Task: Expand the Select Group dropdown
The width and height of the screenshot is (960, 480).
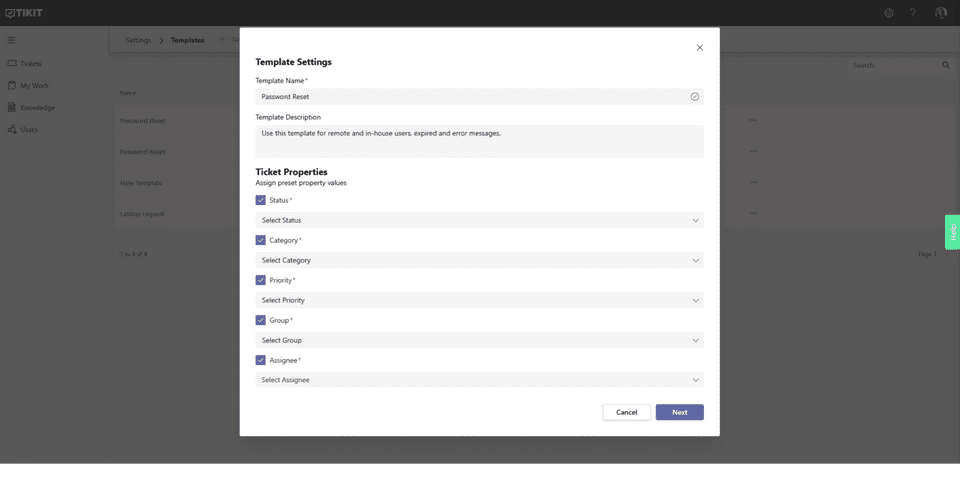Action: 479,340
